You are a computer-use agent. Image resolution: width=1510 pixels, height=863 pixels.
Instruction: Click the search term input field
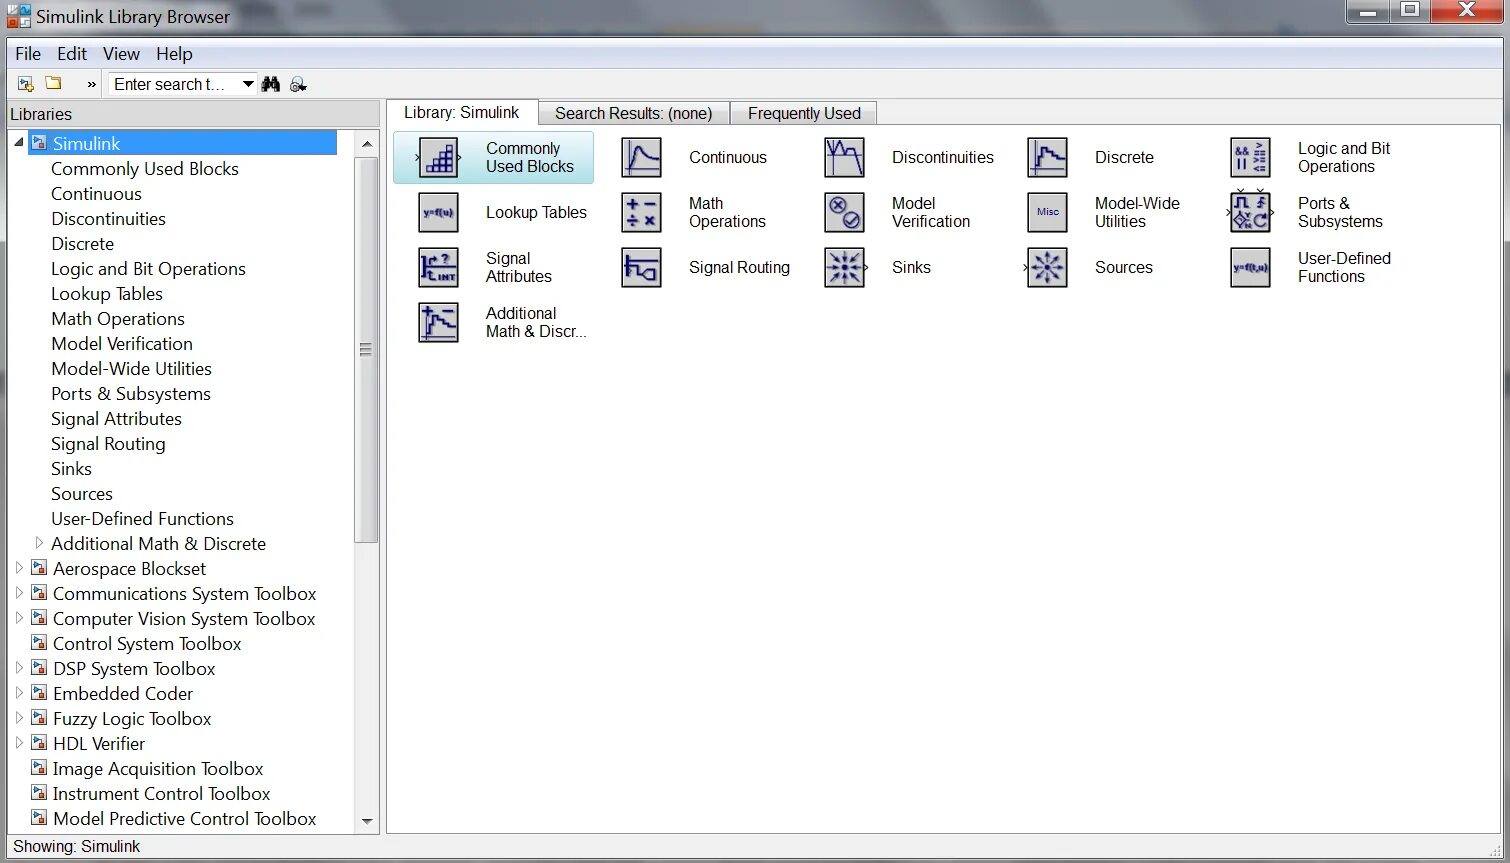coord(175,84)
